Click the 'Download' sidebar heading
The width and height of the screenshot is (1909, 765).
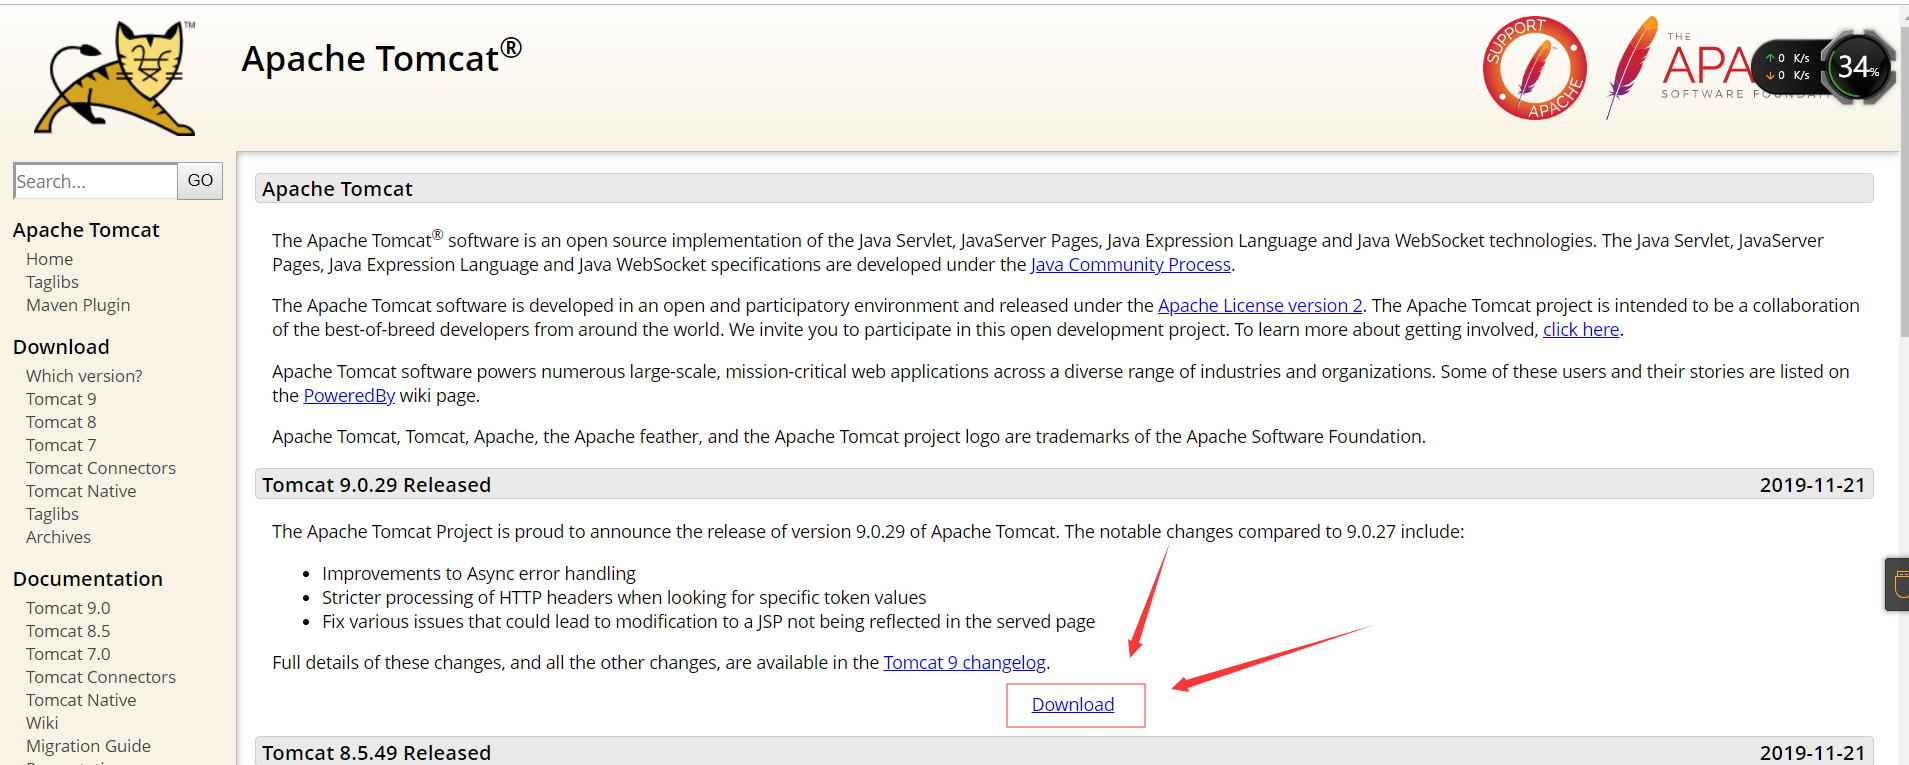pyautogui.click(x=61, y=347)
